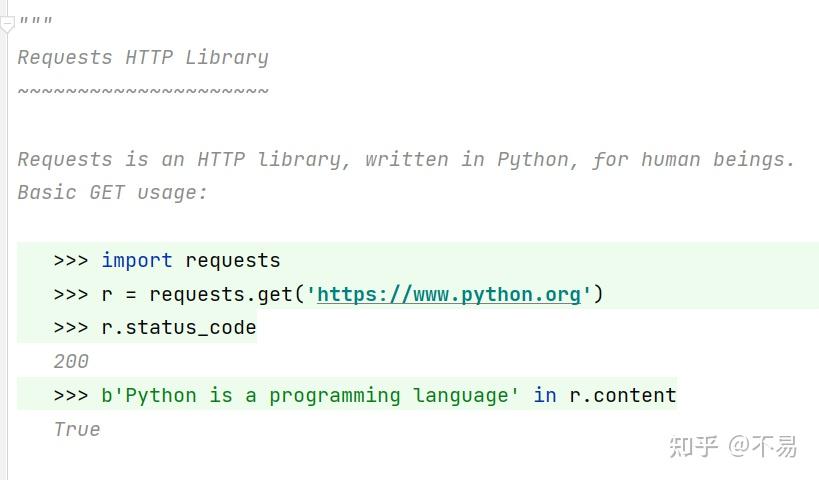Click the blue "in" keyword before r.content
Viewport: 819px width, 480px height.
pos(544,396)
